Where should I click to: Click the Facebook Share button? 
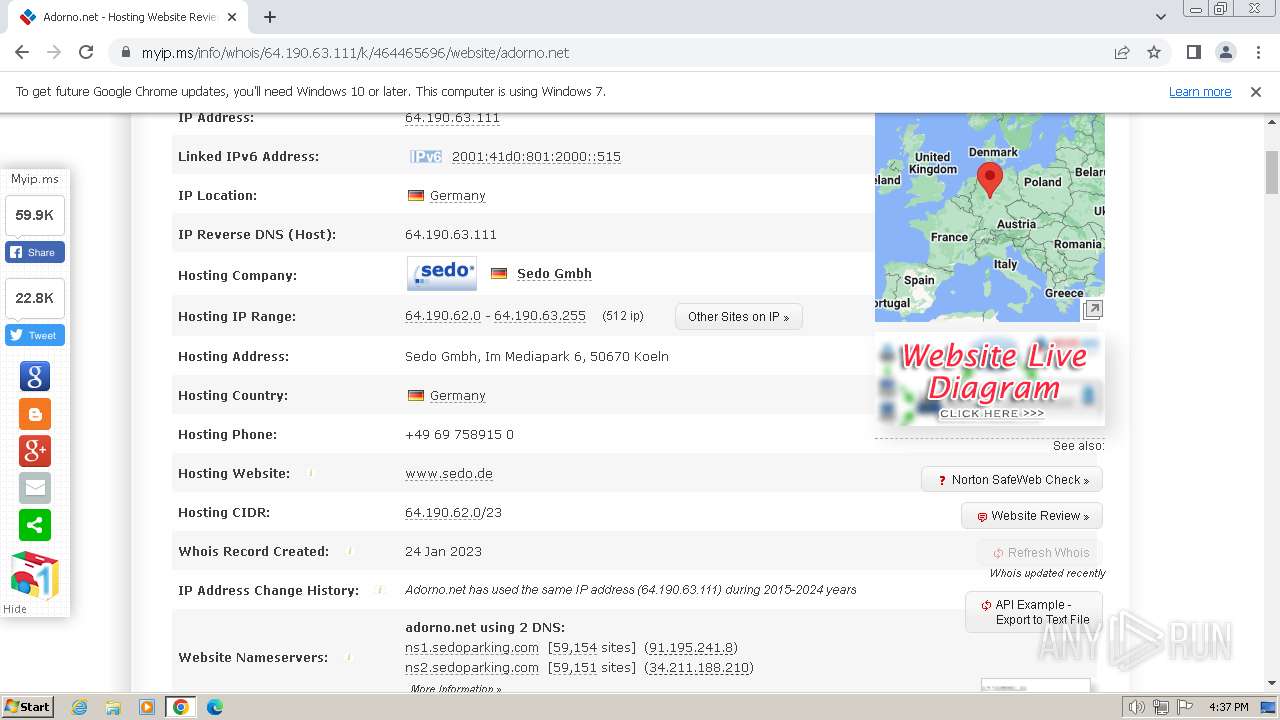click(35, 252)
